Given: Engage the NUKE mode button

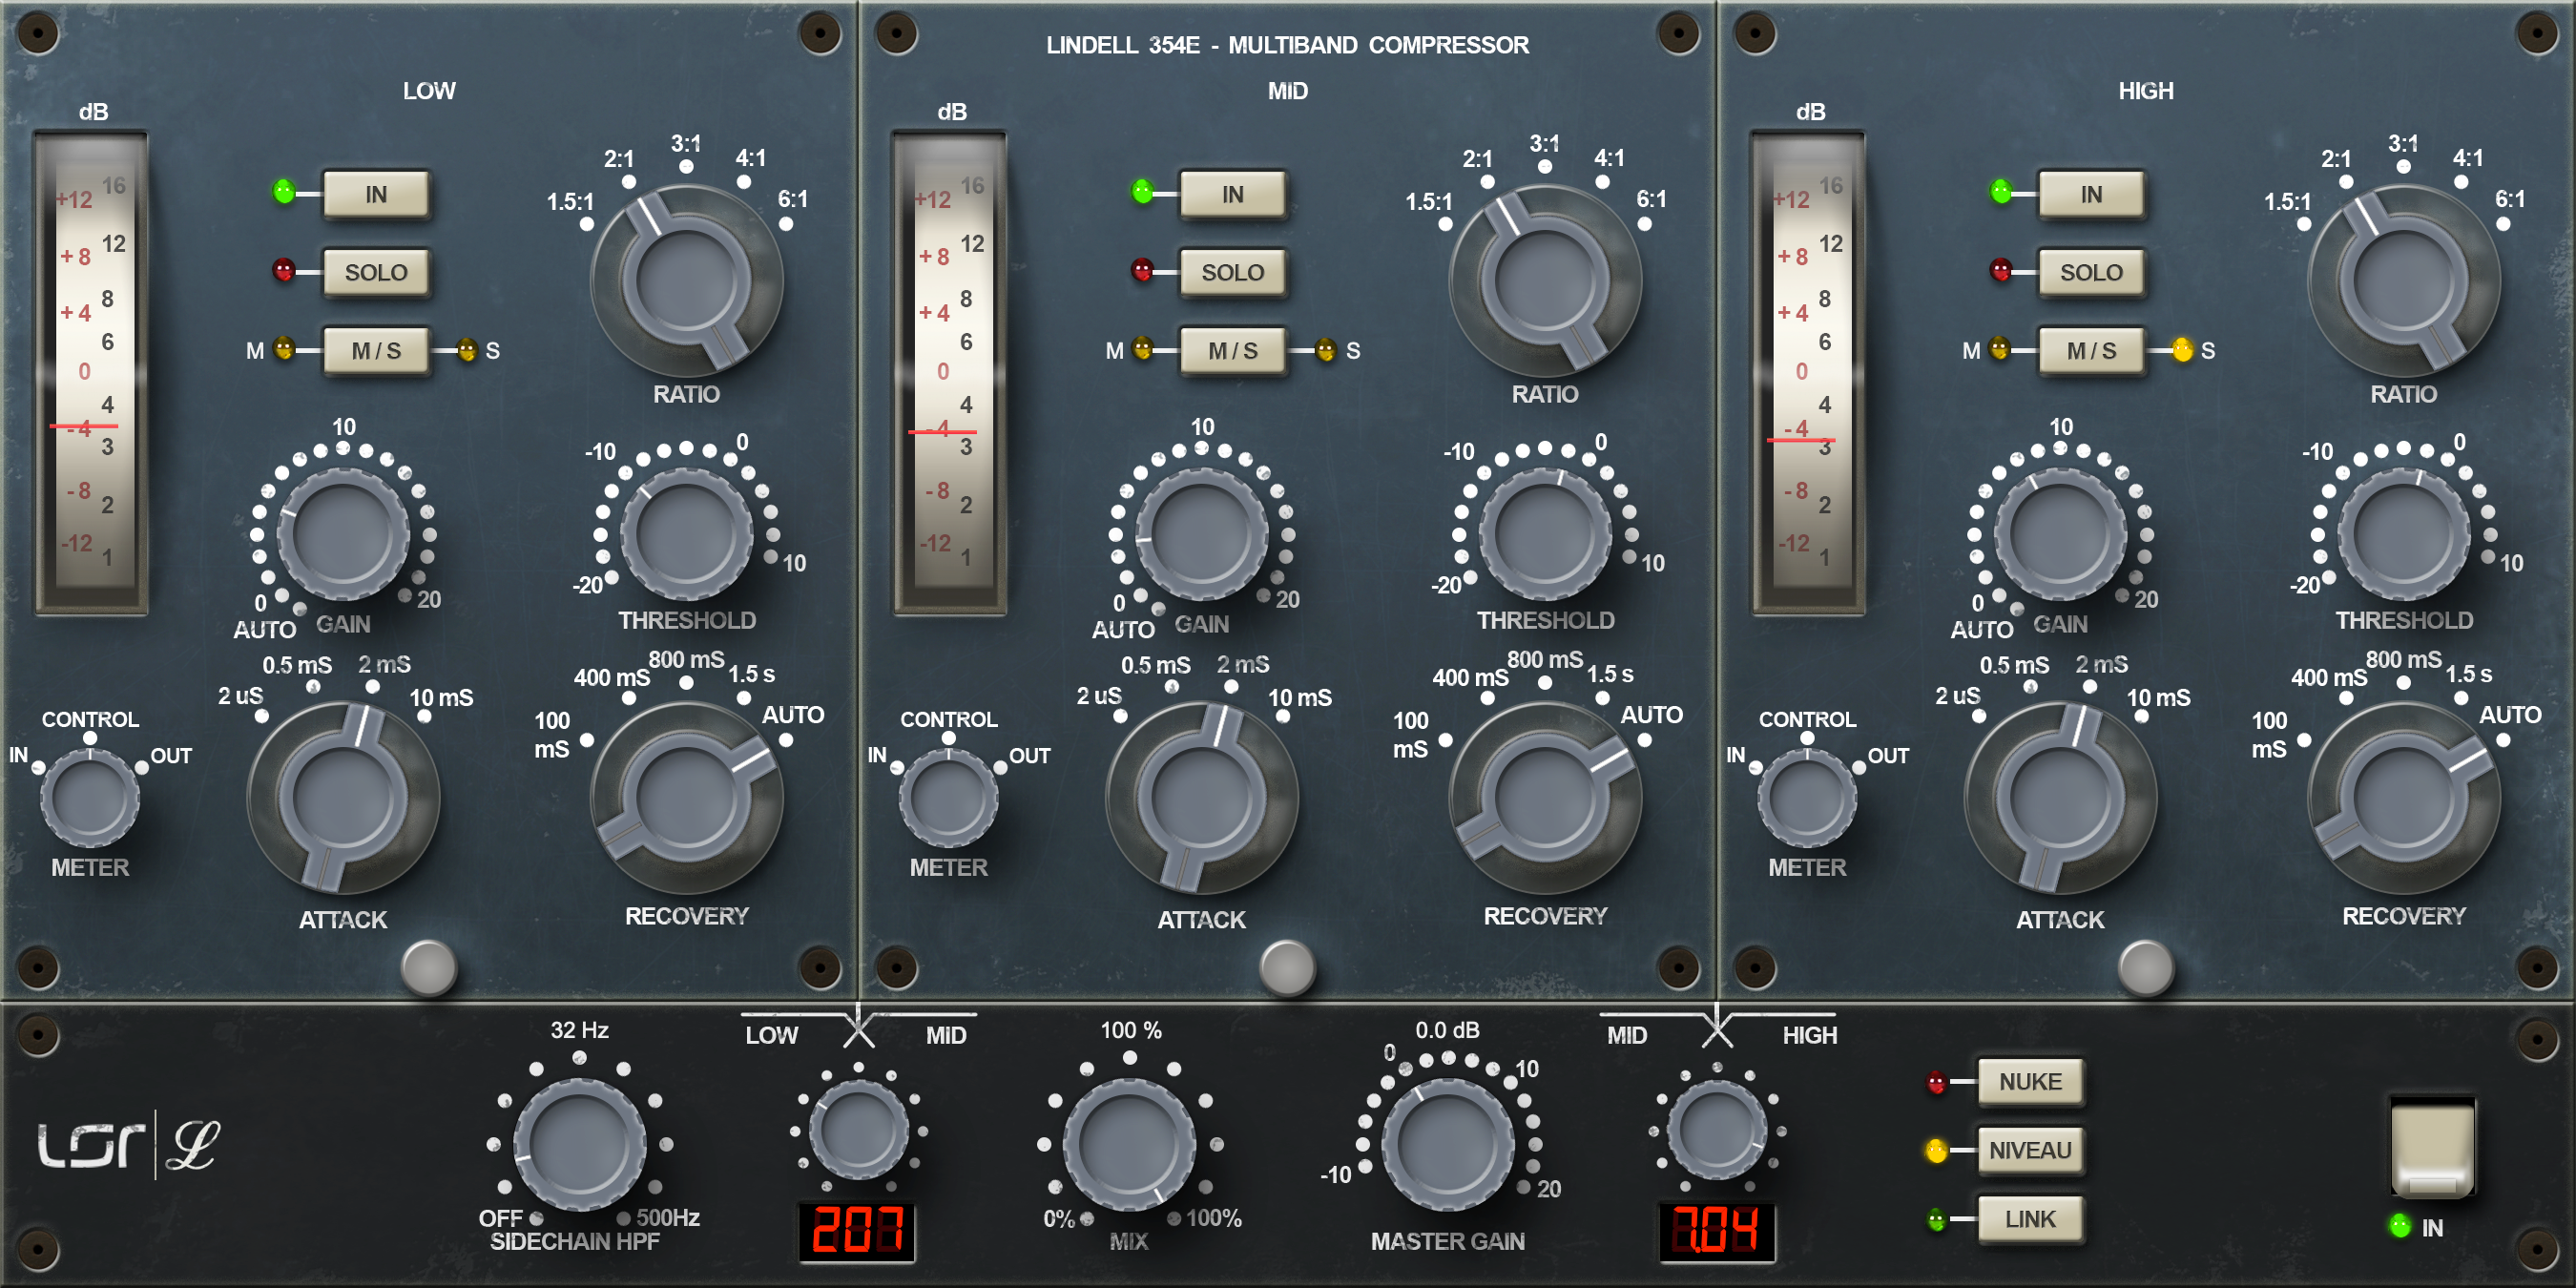Looking at the screenshot, I should pos(2030,1081).
